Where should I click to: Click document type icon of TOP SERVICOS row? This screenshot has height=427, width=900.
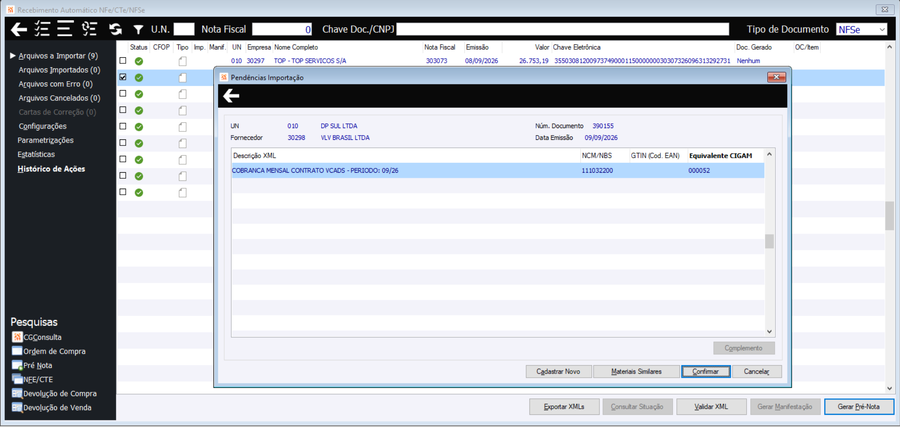pos(183,61)
